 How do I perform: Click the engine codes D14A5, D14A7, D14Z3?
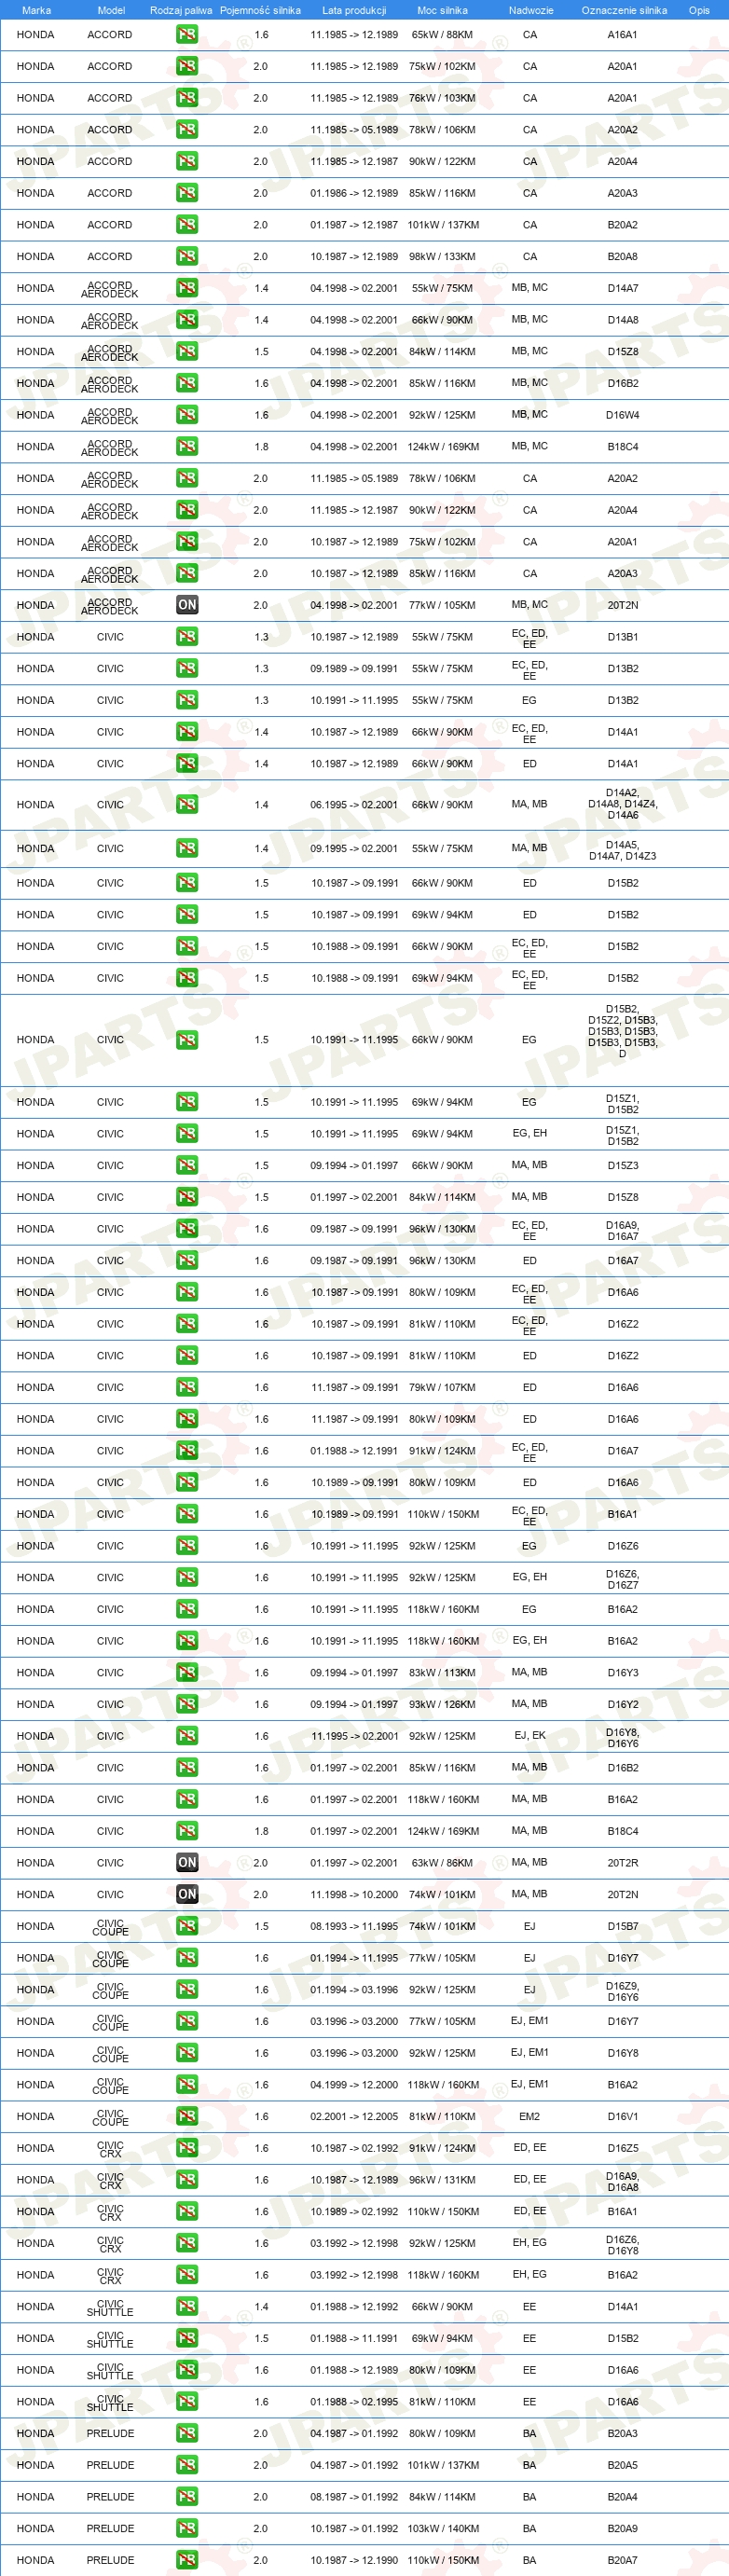point(622,850)
